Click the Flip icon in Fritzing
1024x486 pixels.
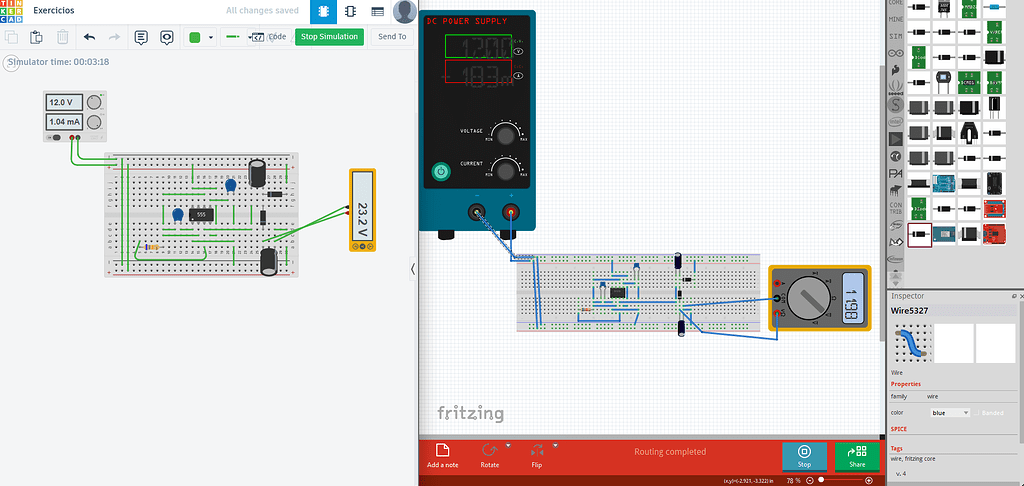click(536, 451)
